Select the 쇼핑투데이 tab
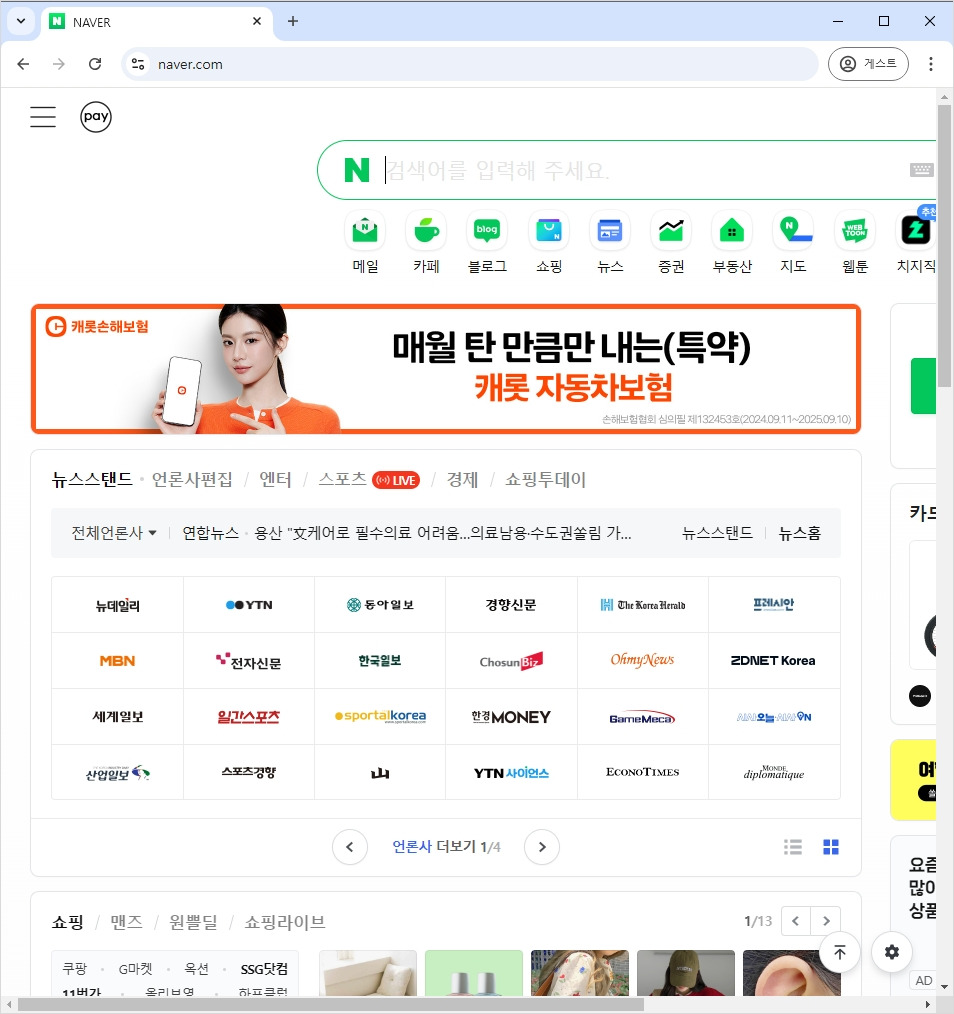This screenshot has width=954, height=1014. pos(545,479)
